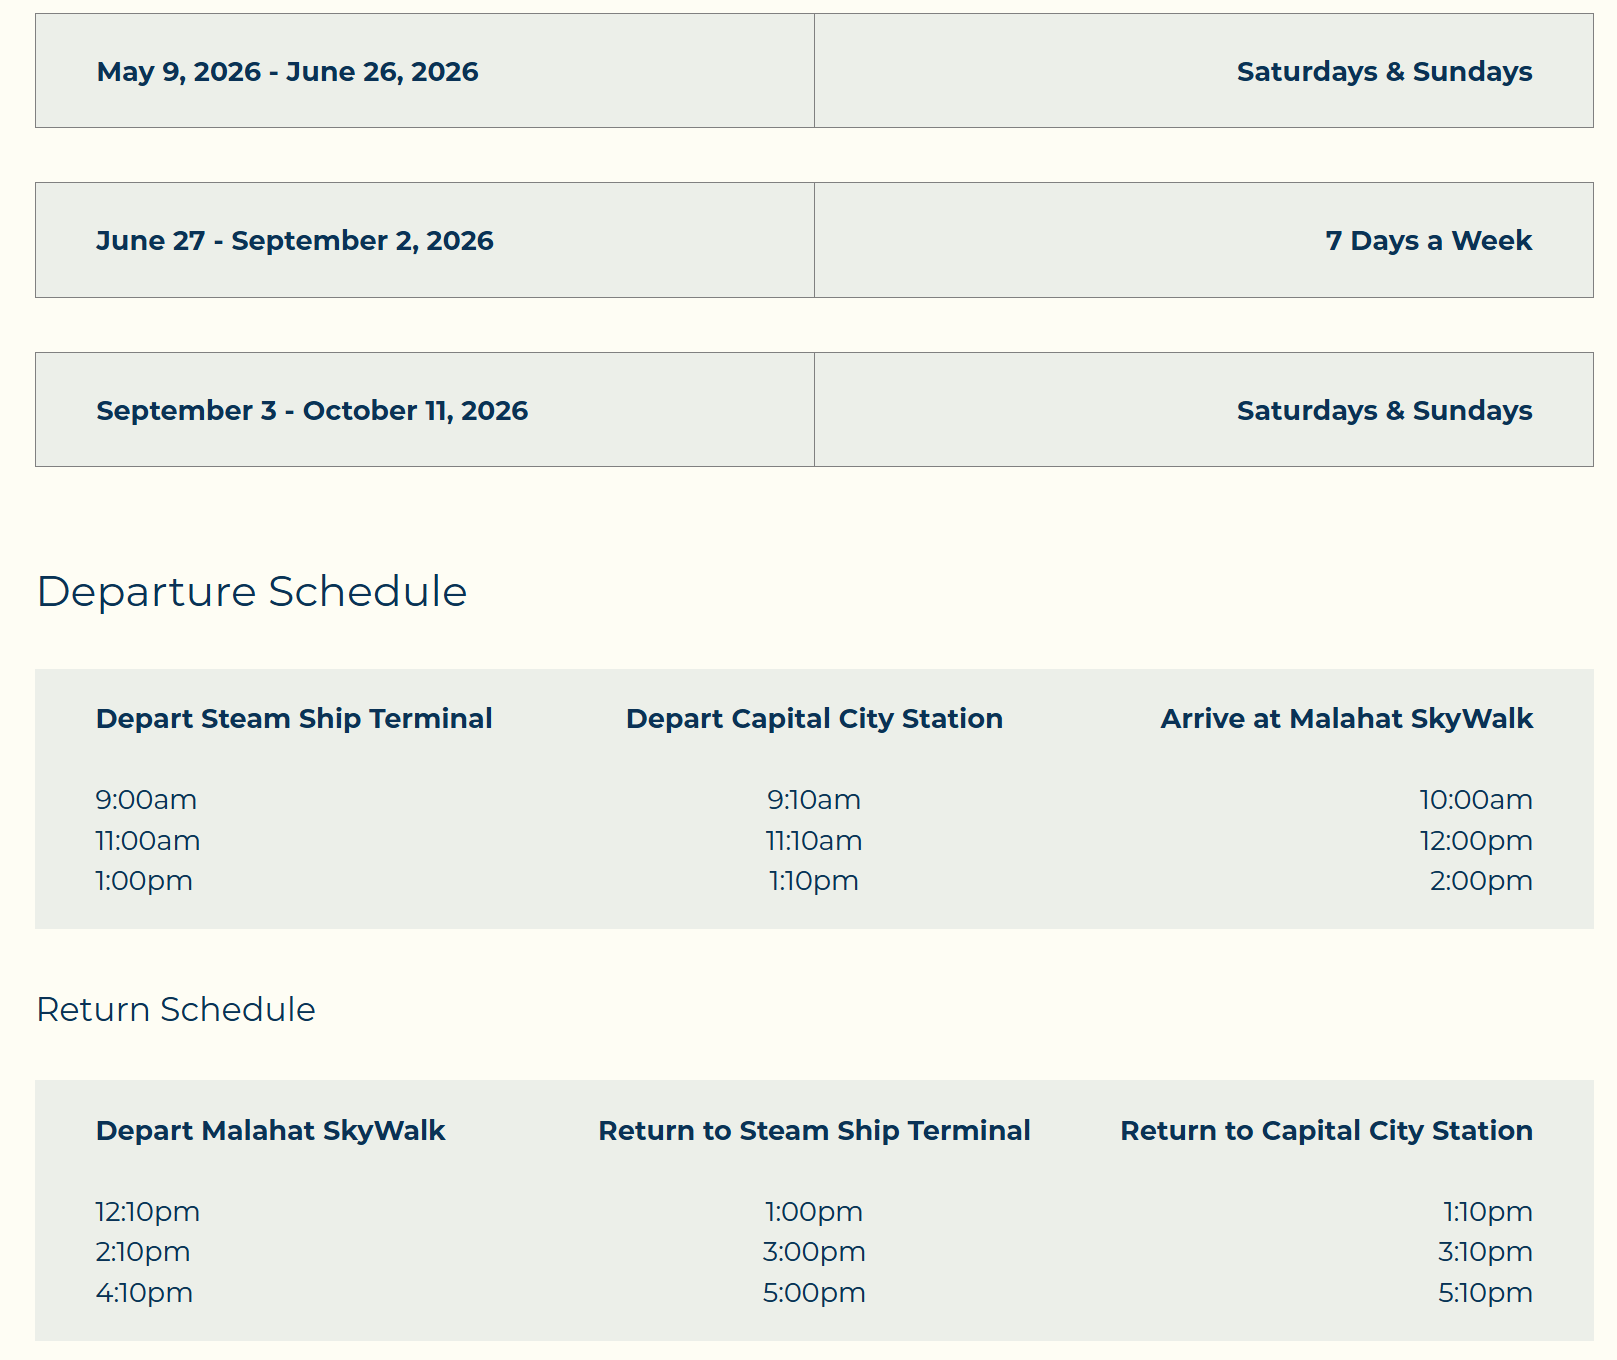Viewport: 1617px width, 1360px height.
Task: Click the 7 Days a Week cell
Action: [1204, 240]
